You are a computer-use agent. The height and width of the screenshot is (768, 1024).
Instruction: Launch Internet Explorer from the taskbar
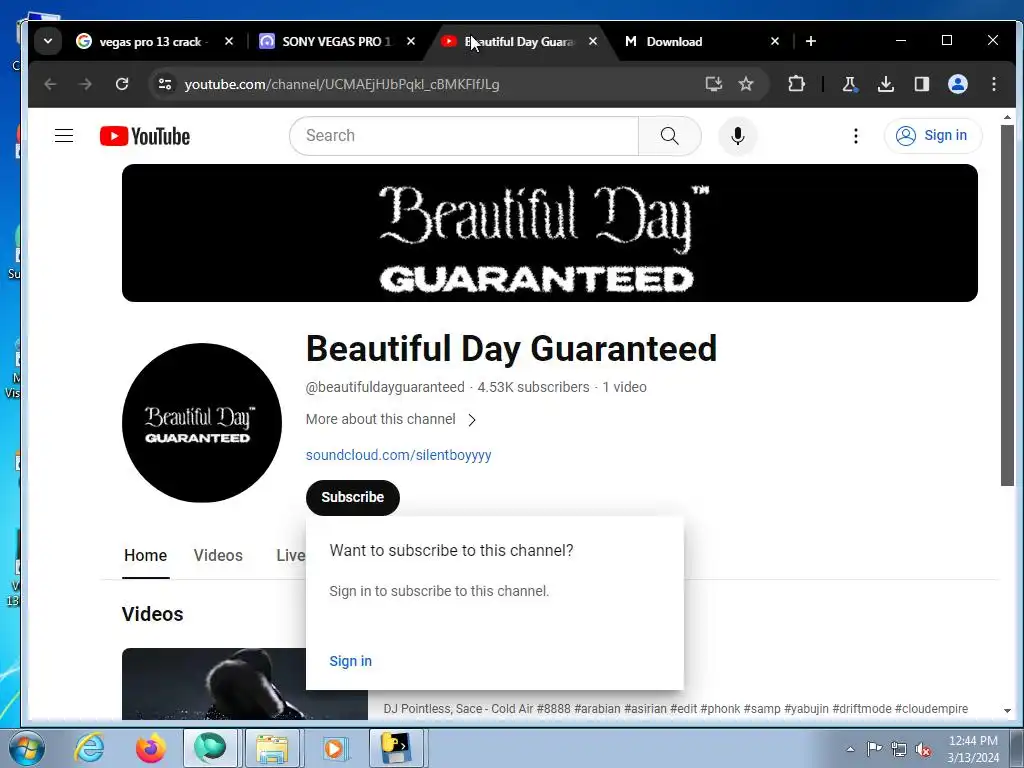tap(89, 748)
